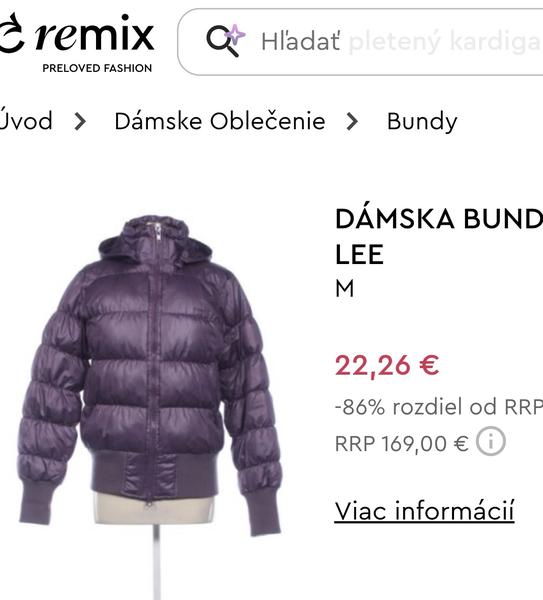Viewport: 543px width, 600px height.
Task: Click the 22,26 € price
Action: pos(387,365)
